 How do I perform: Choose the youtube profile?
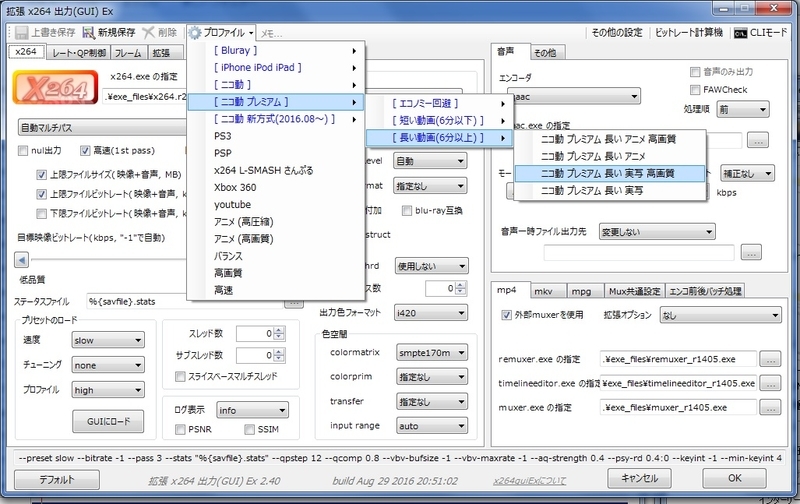pos(276,205)
